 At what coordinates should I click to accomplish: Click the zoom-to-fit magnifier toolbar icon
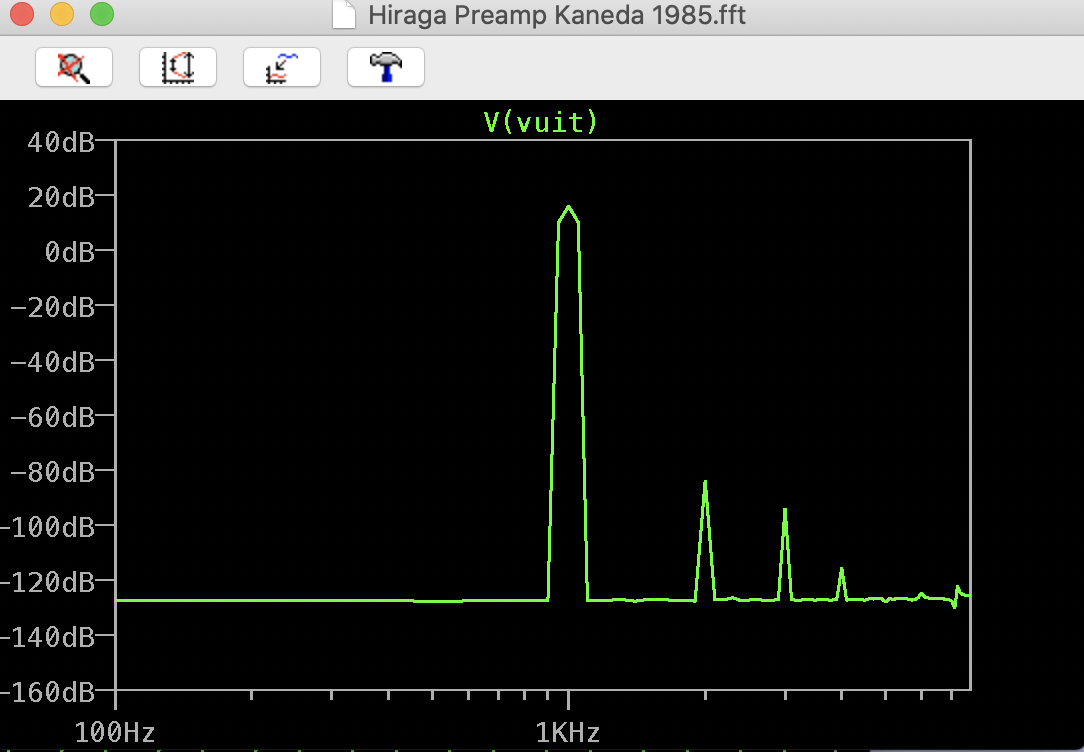click(74, 67)
